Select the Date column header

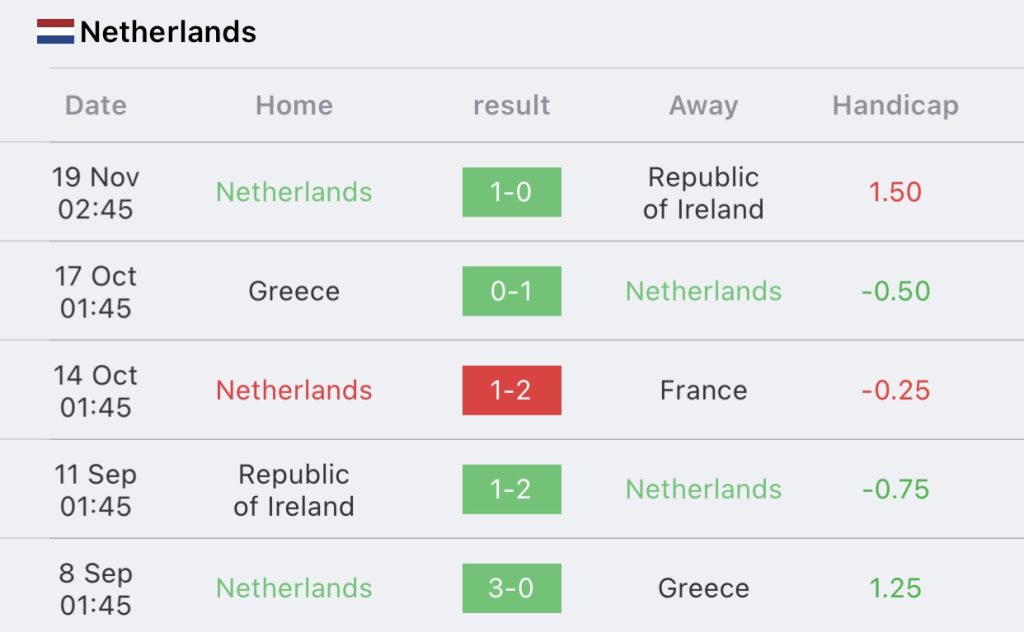point(96,105)
